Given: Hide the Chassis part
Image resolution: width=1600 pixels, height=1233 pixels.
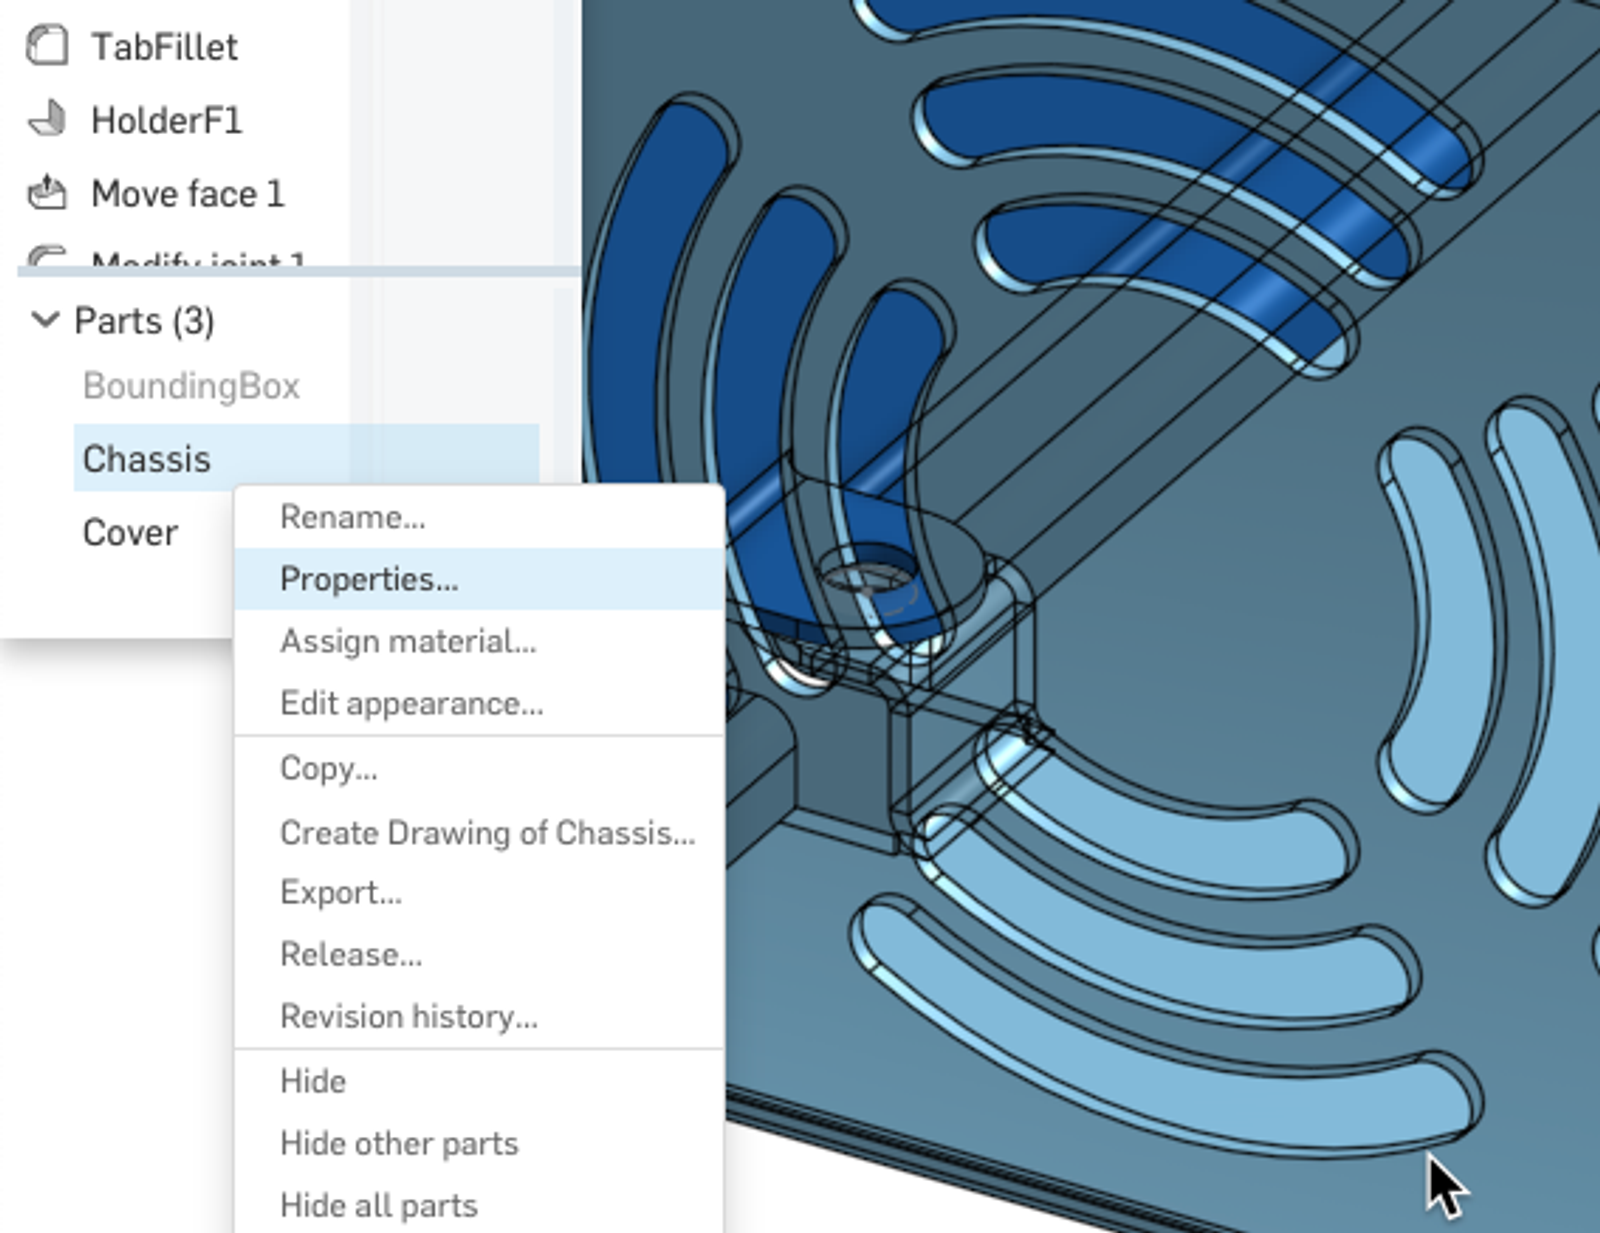Looking at the screenshot, I should click(312, 1081).
